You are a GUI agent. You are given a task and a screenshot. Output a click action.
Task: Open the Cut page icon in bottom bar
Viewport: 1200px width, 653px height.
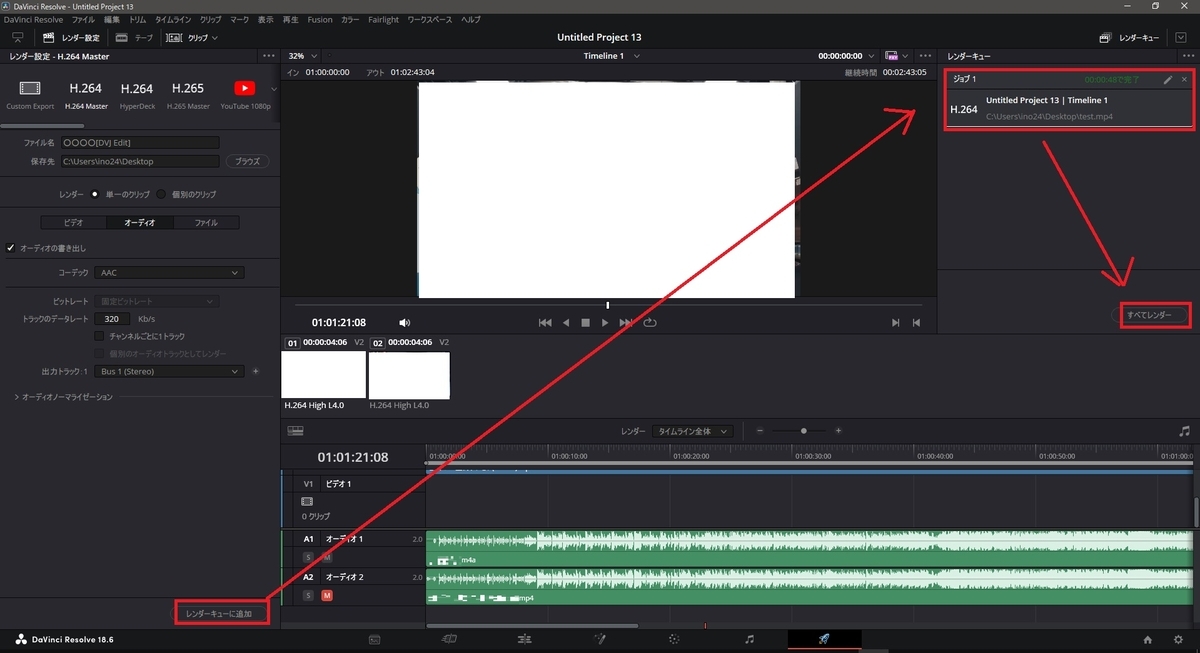coord(449,638)
